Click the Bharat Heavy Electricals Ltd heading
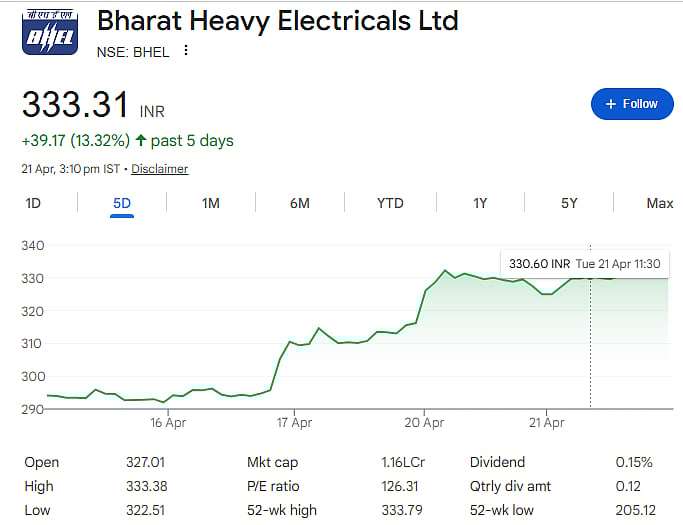Viewport: 683px width, 525px height. [x=277, y=20]
